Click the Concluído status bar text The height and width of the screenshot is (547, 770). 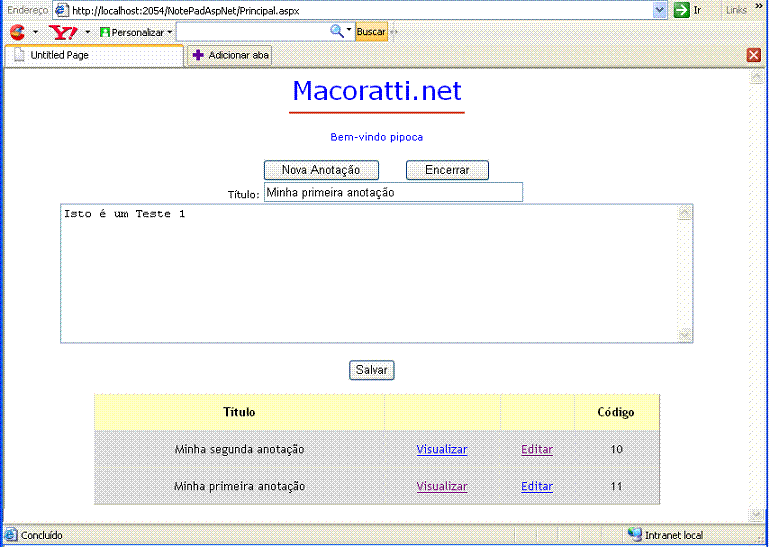(42, 535)
